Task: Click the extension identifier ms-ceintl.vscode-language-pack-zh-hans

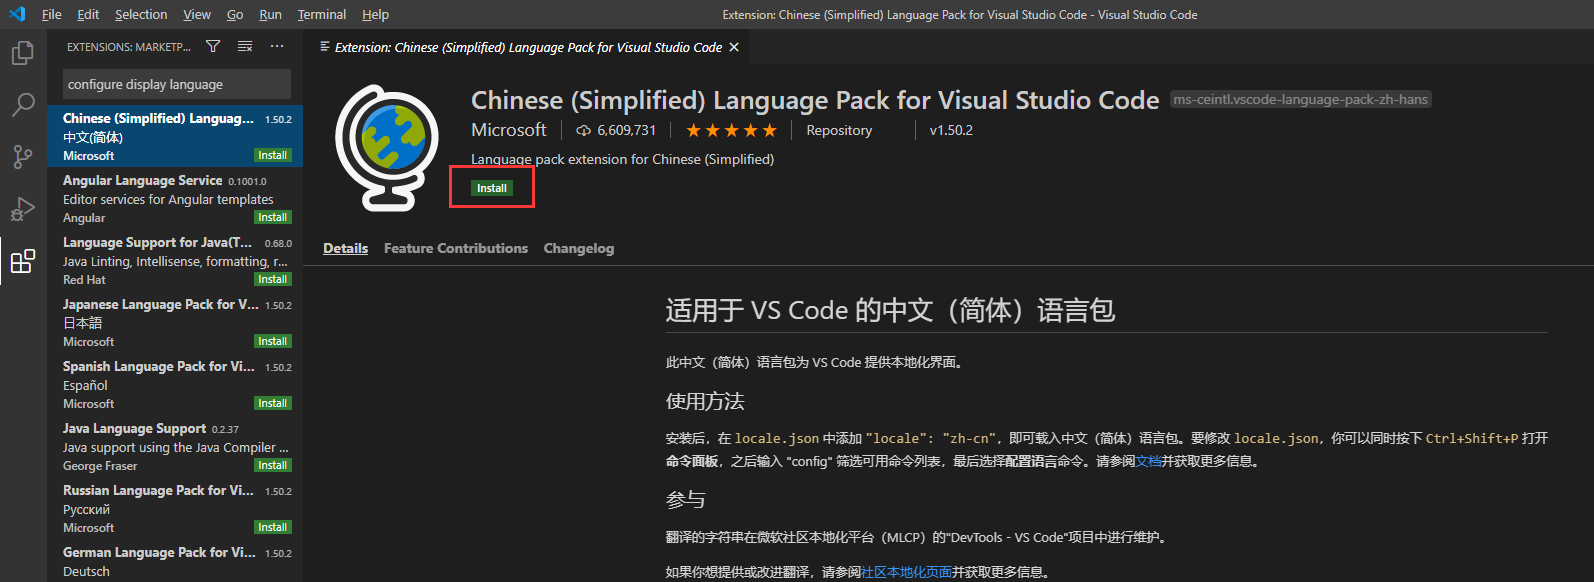Action: tap(1300, 99)
